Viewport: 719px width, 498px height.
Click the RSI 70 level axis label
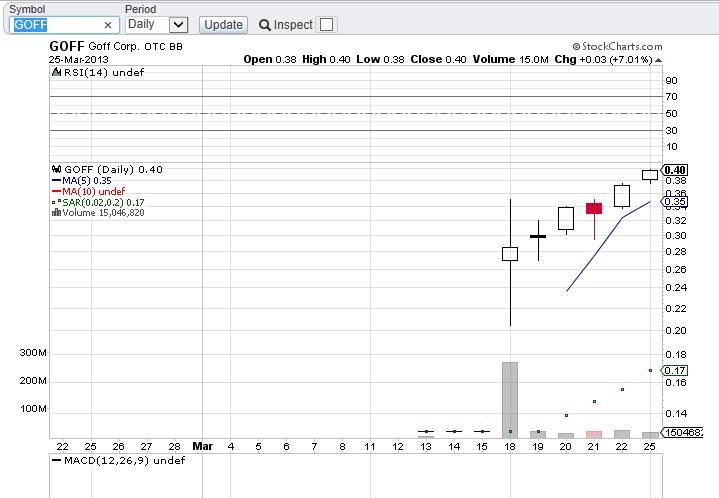[671, 97]
